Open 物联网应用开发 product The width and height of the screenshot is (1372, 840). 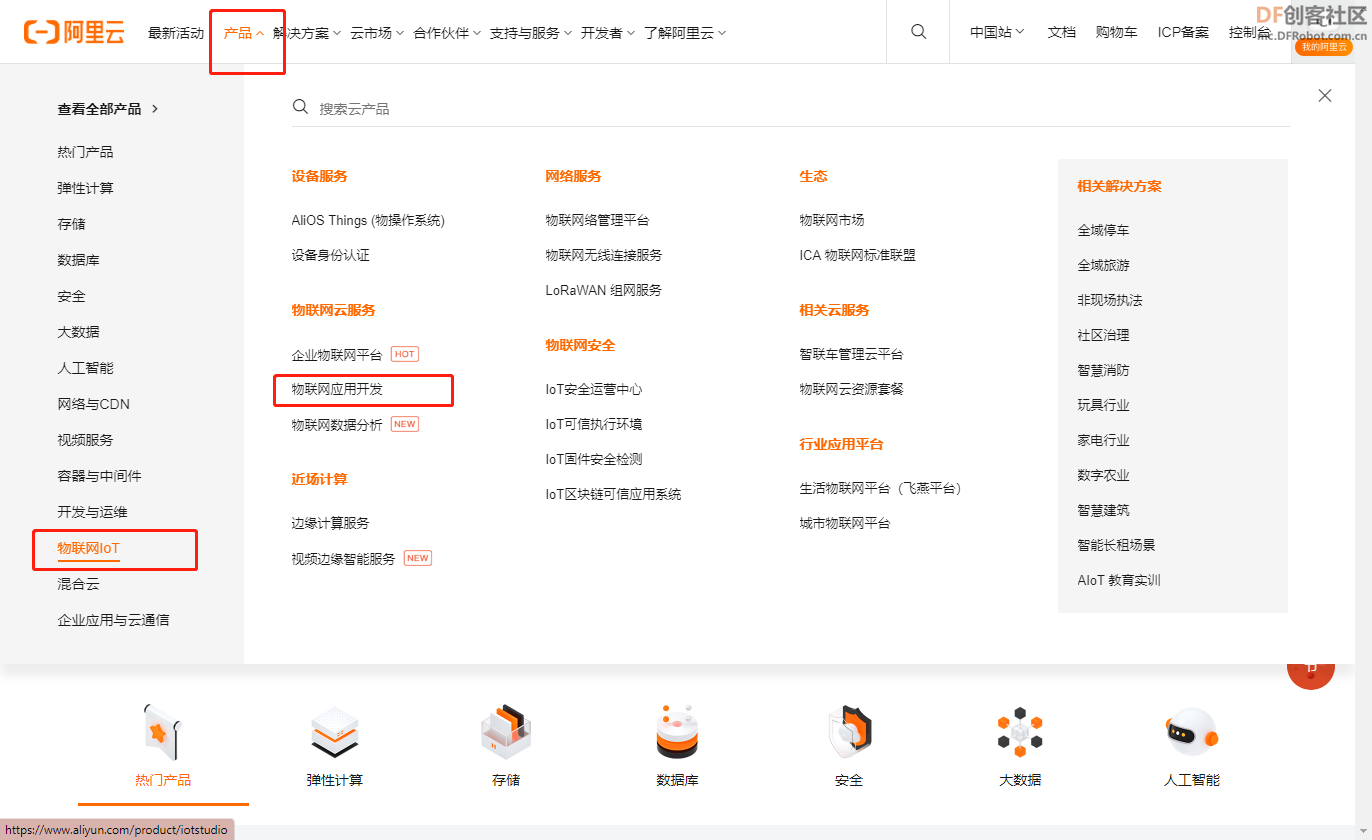(337, 389)
